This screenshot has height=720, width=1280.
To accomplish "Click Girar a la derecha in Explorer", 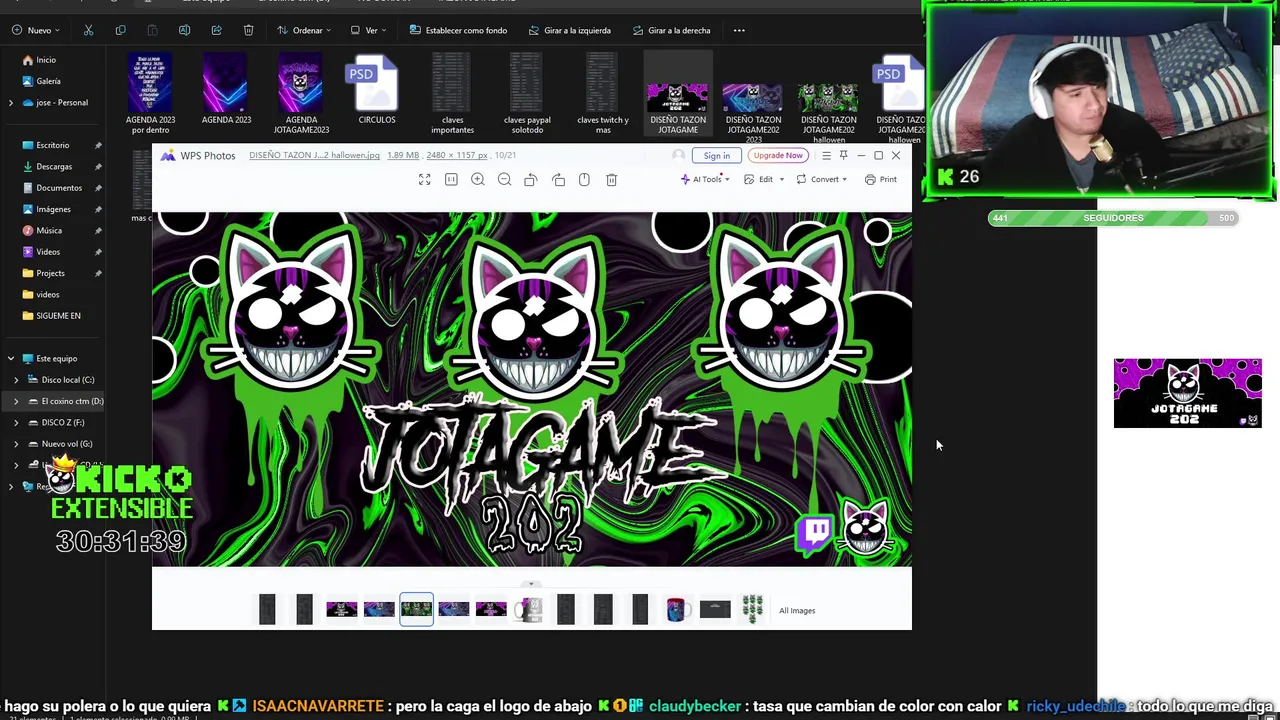I will (x=672, y=30).
